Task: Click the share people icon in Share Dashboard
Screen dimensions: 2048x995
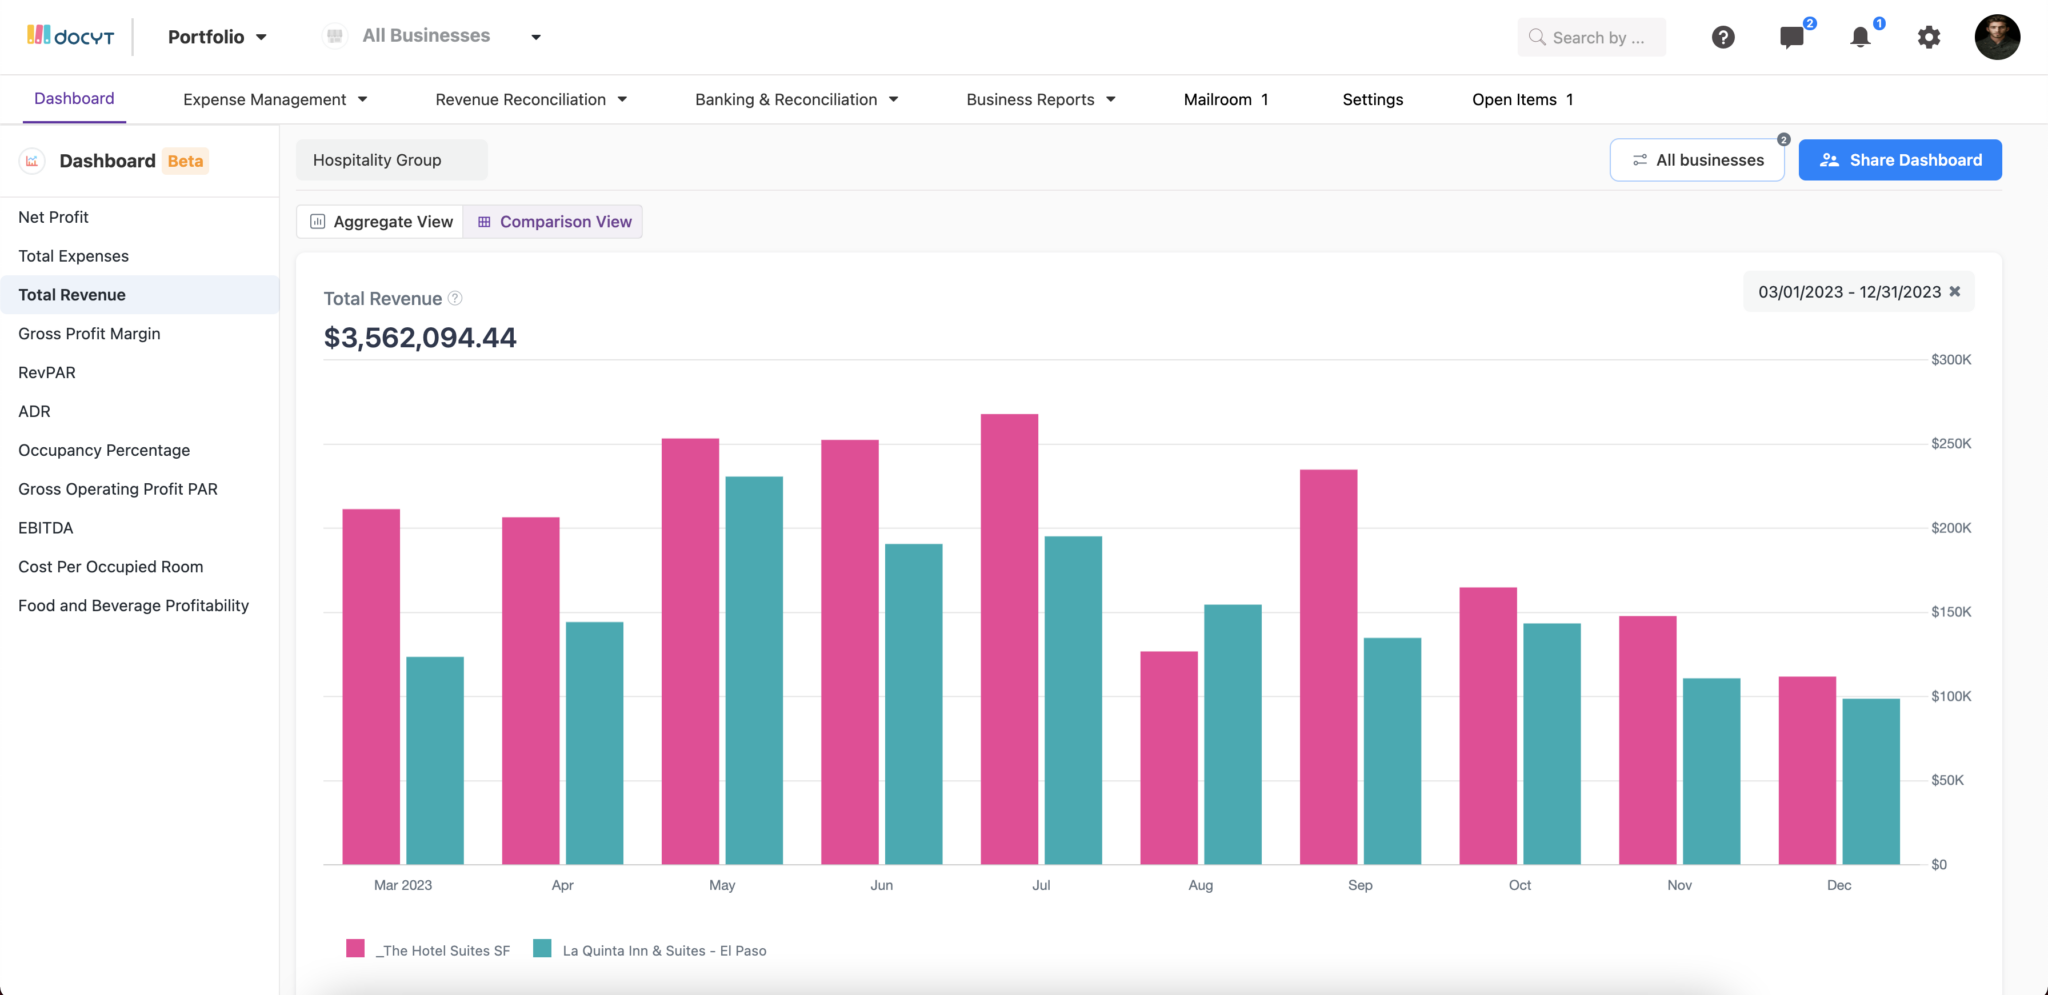Action: 1829,160
